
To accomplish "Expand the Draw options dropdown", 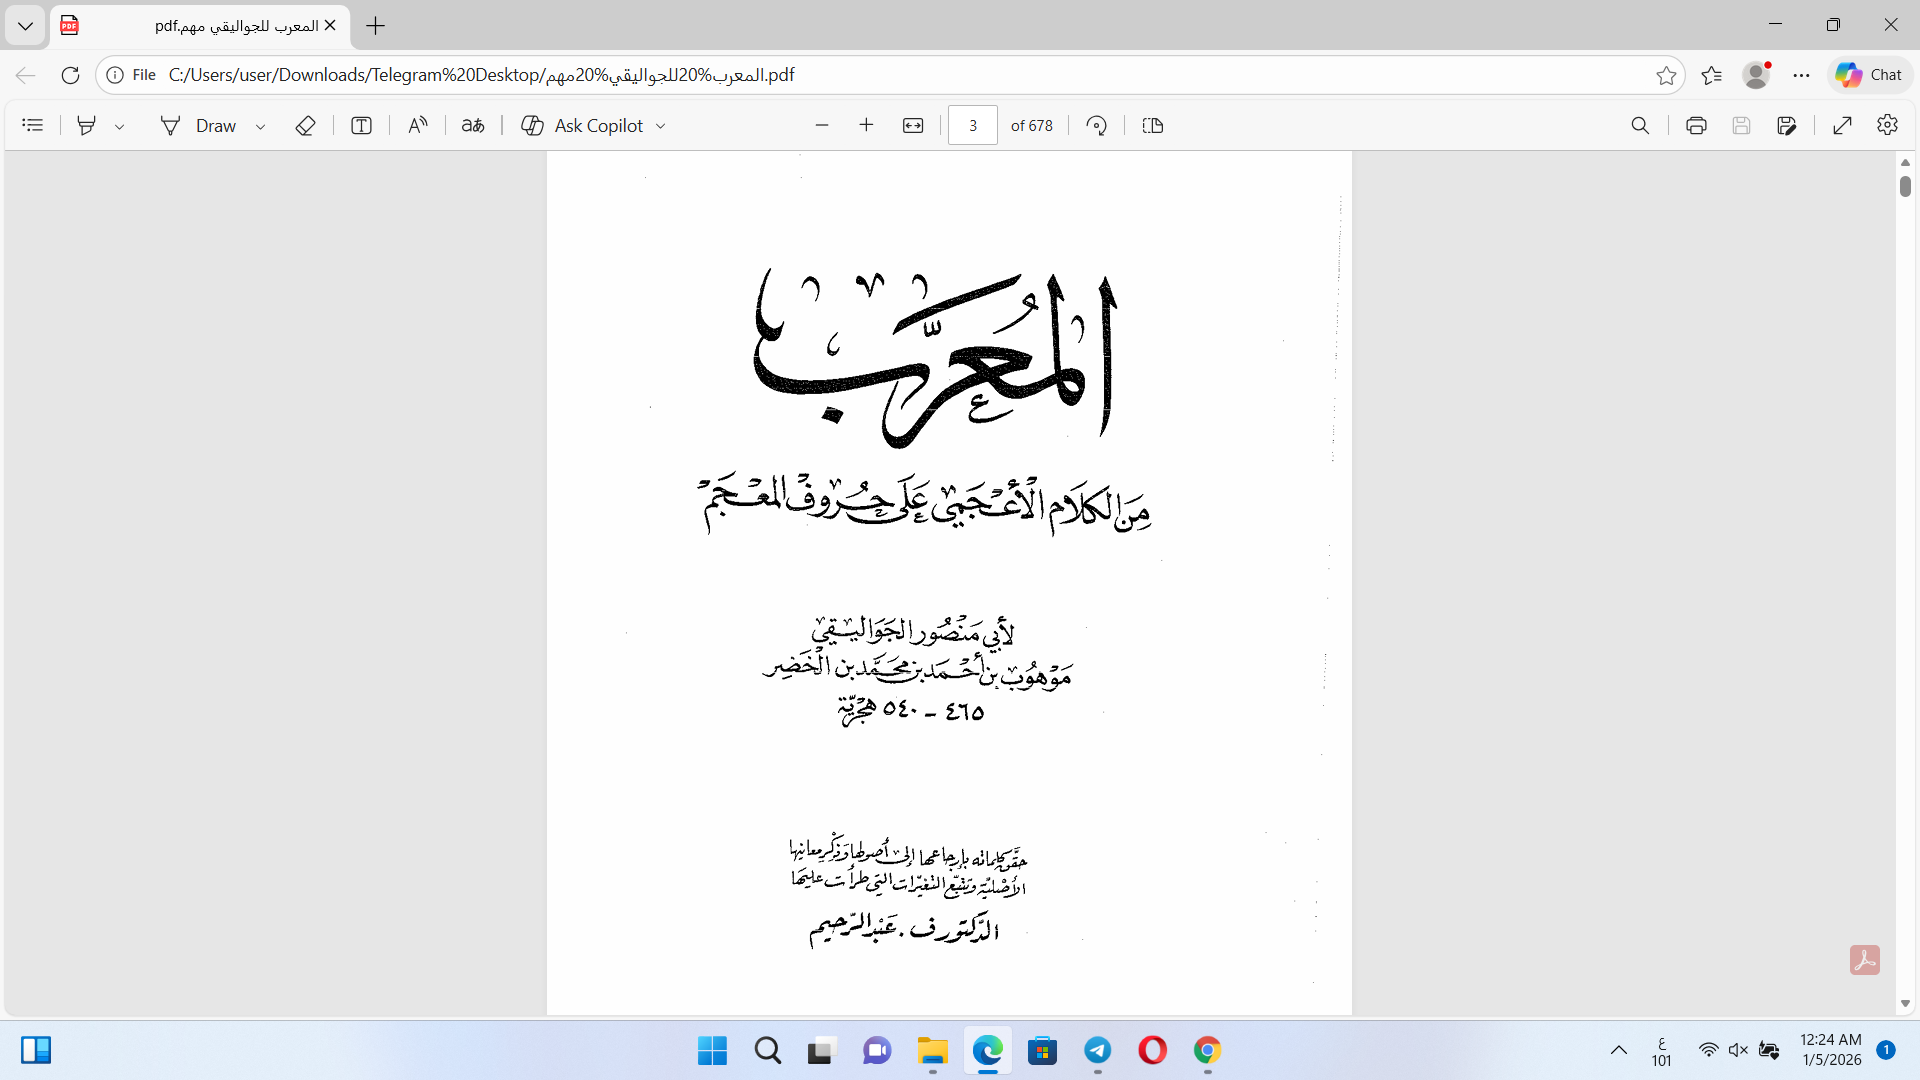I will pyautogui.click(x=261, y=126).
